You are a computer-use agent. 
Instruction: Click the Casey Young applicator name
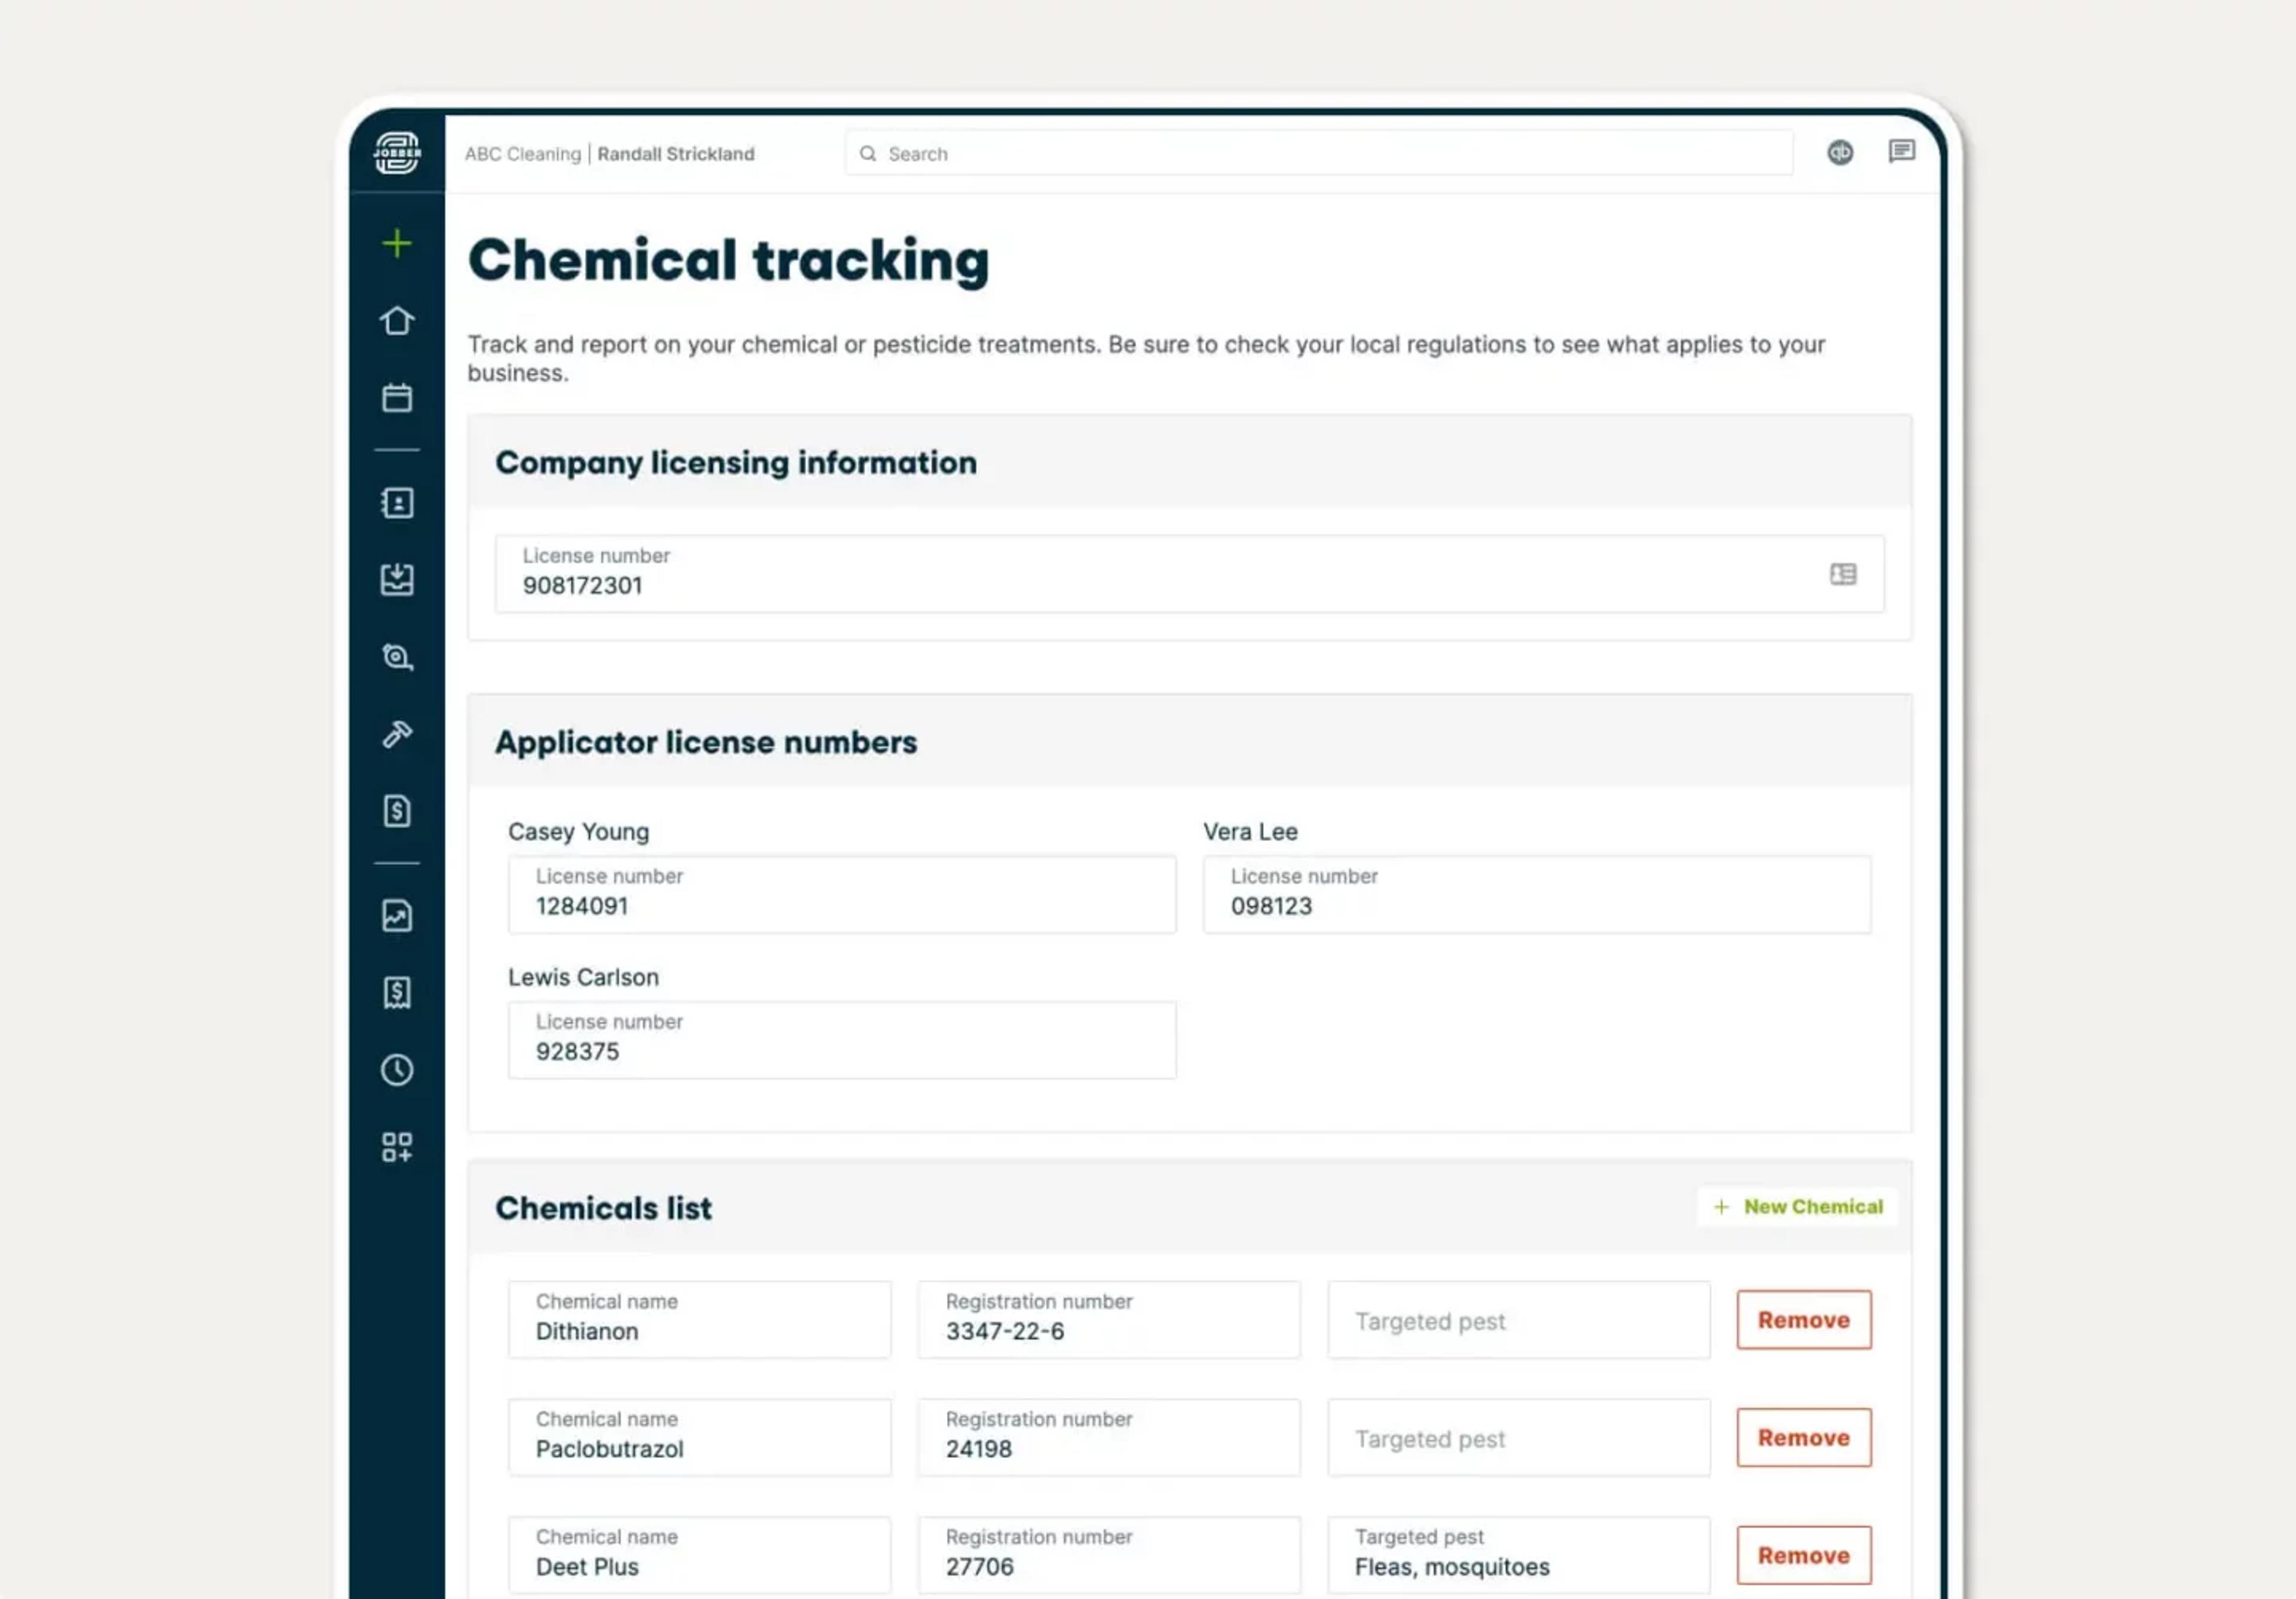(x=579, y=832)
